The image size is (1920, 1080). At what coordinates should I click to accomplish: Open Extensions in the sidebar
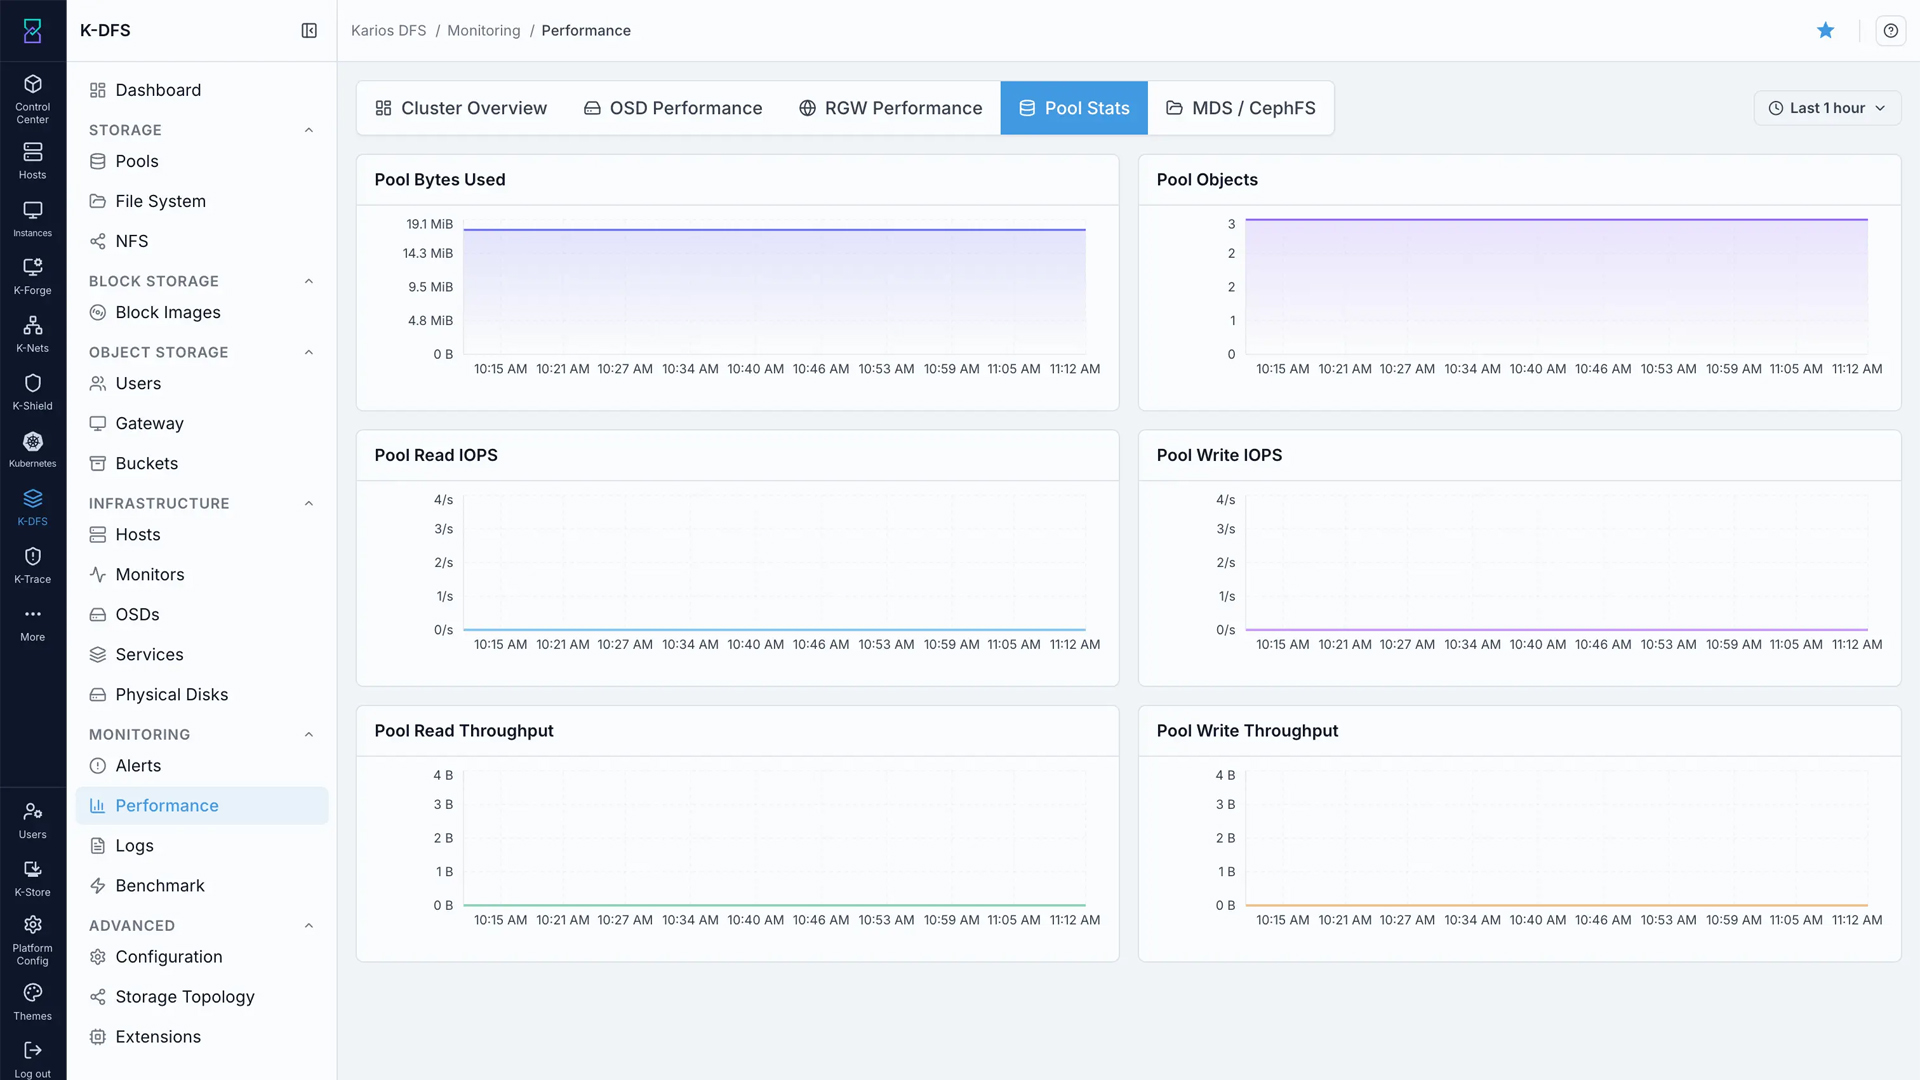click(x=202, y=1036)
